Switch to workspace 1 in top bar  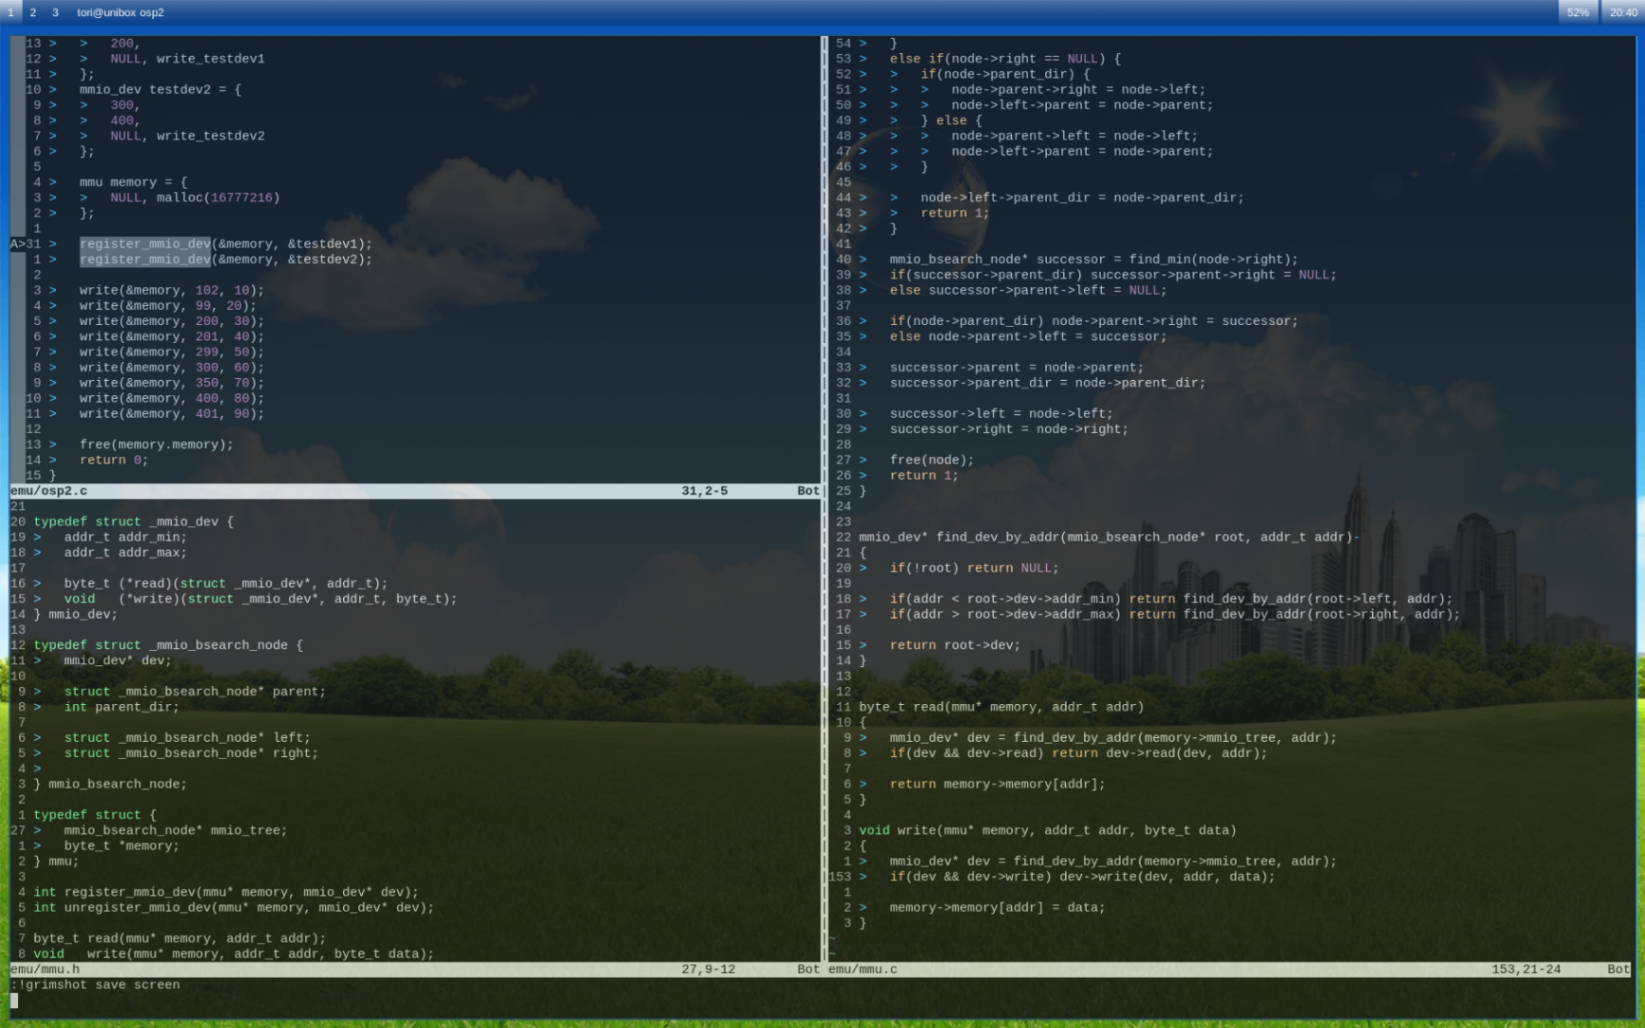coord(11,12)
